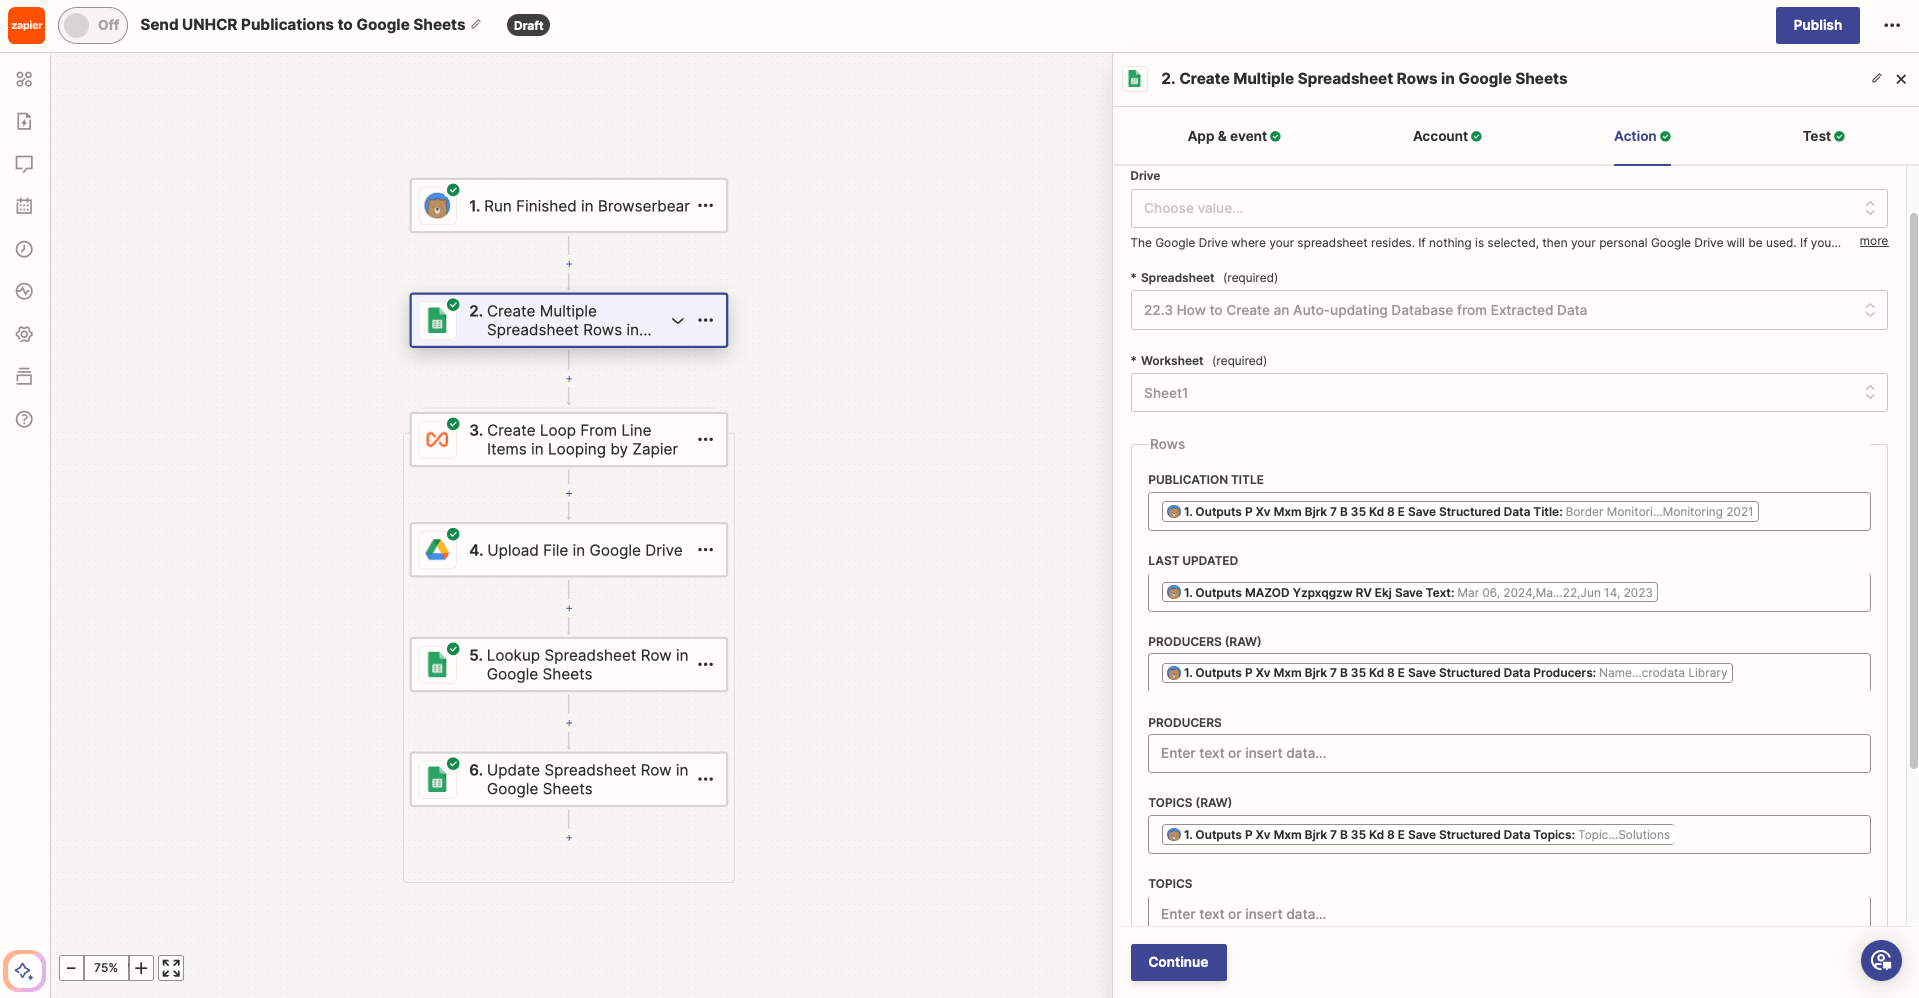Screen dimensions: 1919x998
Task: Zoom in the canvas with plus
Action: click(x=141, y=968)
